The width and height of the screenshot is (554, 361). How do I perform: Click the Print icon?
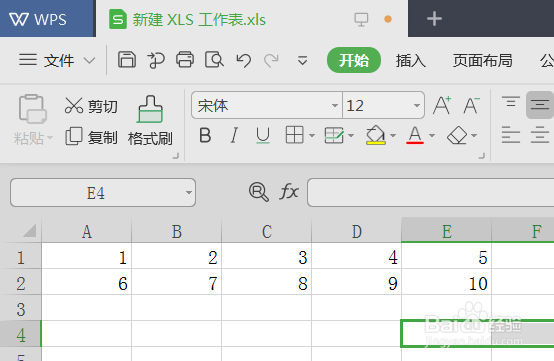(x=185, y=59)
